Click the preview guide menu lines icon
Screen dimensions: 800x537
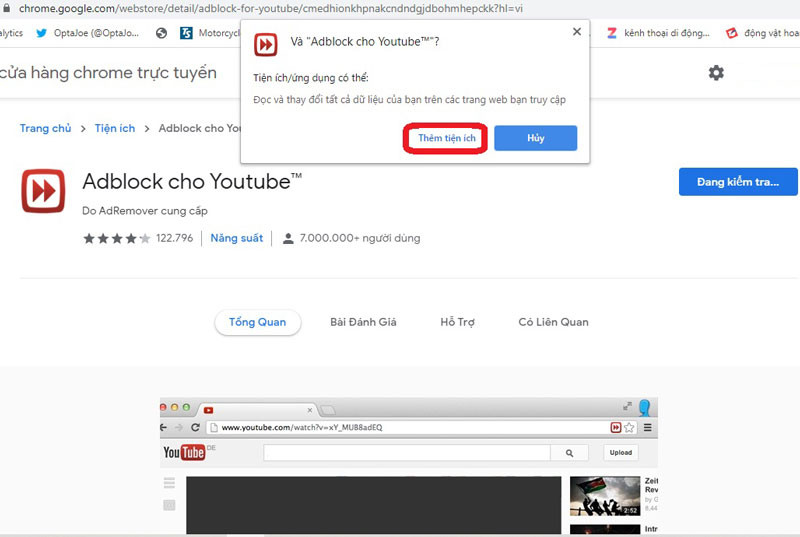[169, 482]
